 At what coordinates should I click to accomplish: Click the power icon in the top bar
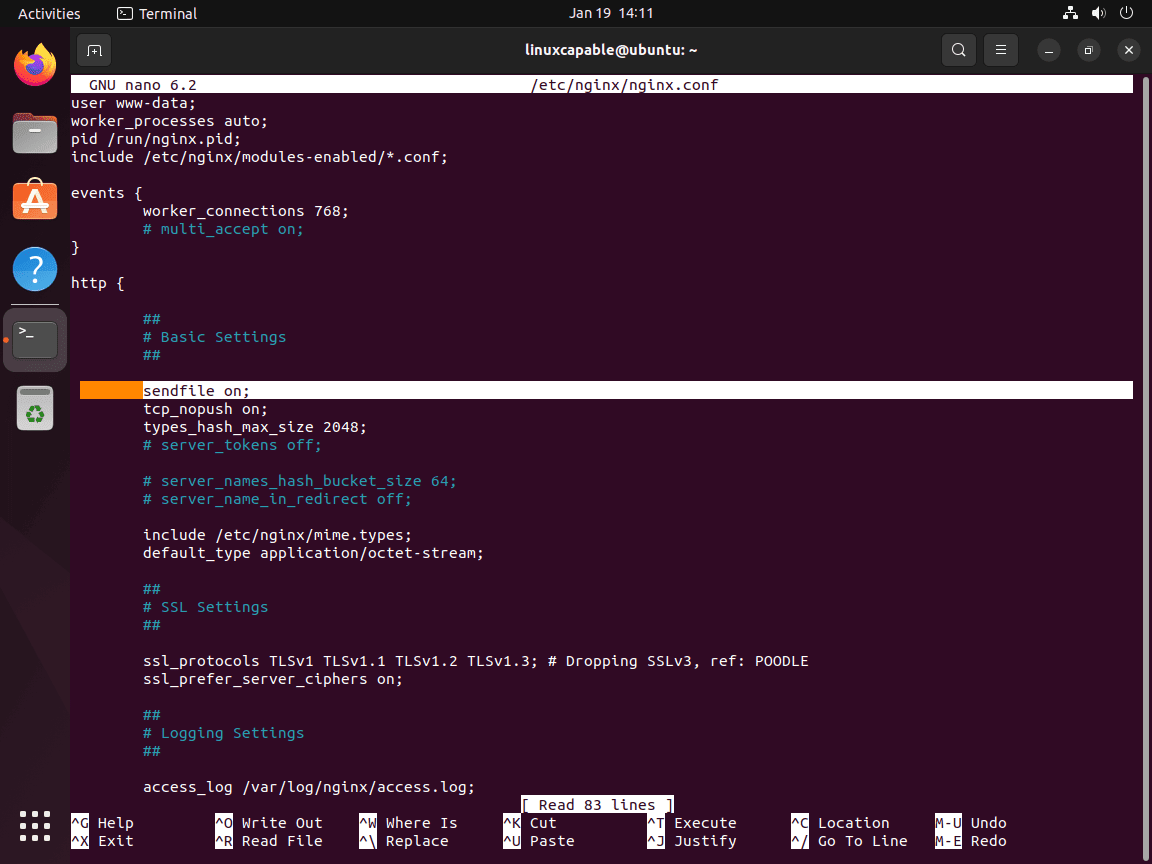point(1126,13)
